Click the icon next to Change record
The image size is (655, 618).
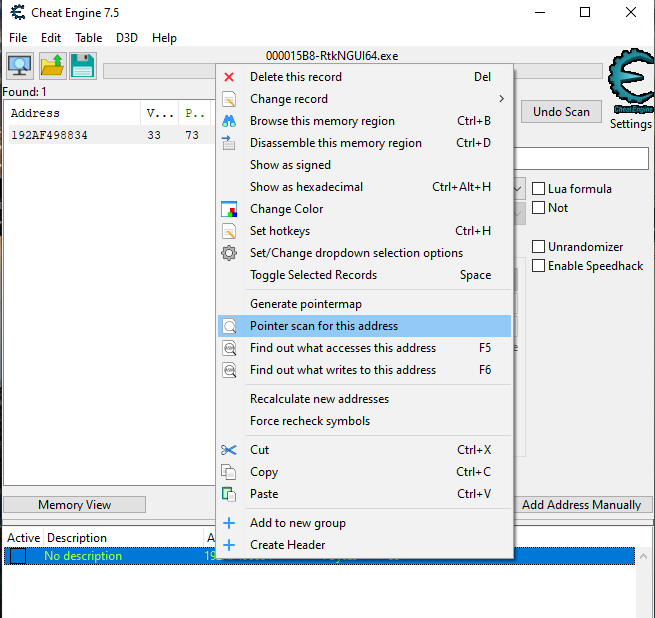pyautogui.click(x=229, y=99)
